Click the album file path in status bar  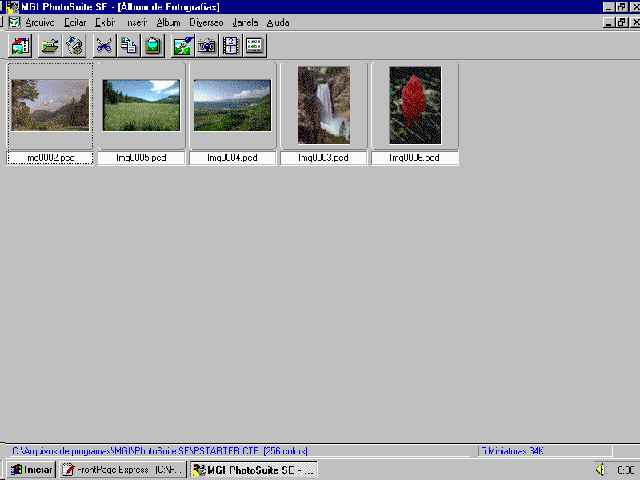(x=160, y=451)
